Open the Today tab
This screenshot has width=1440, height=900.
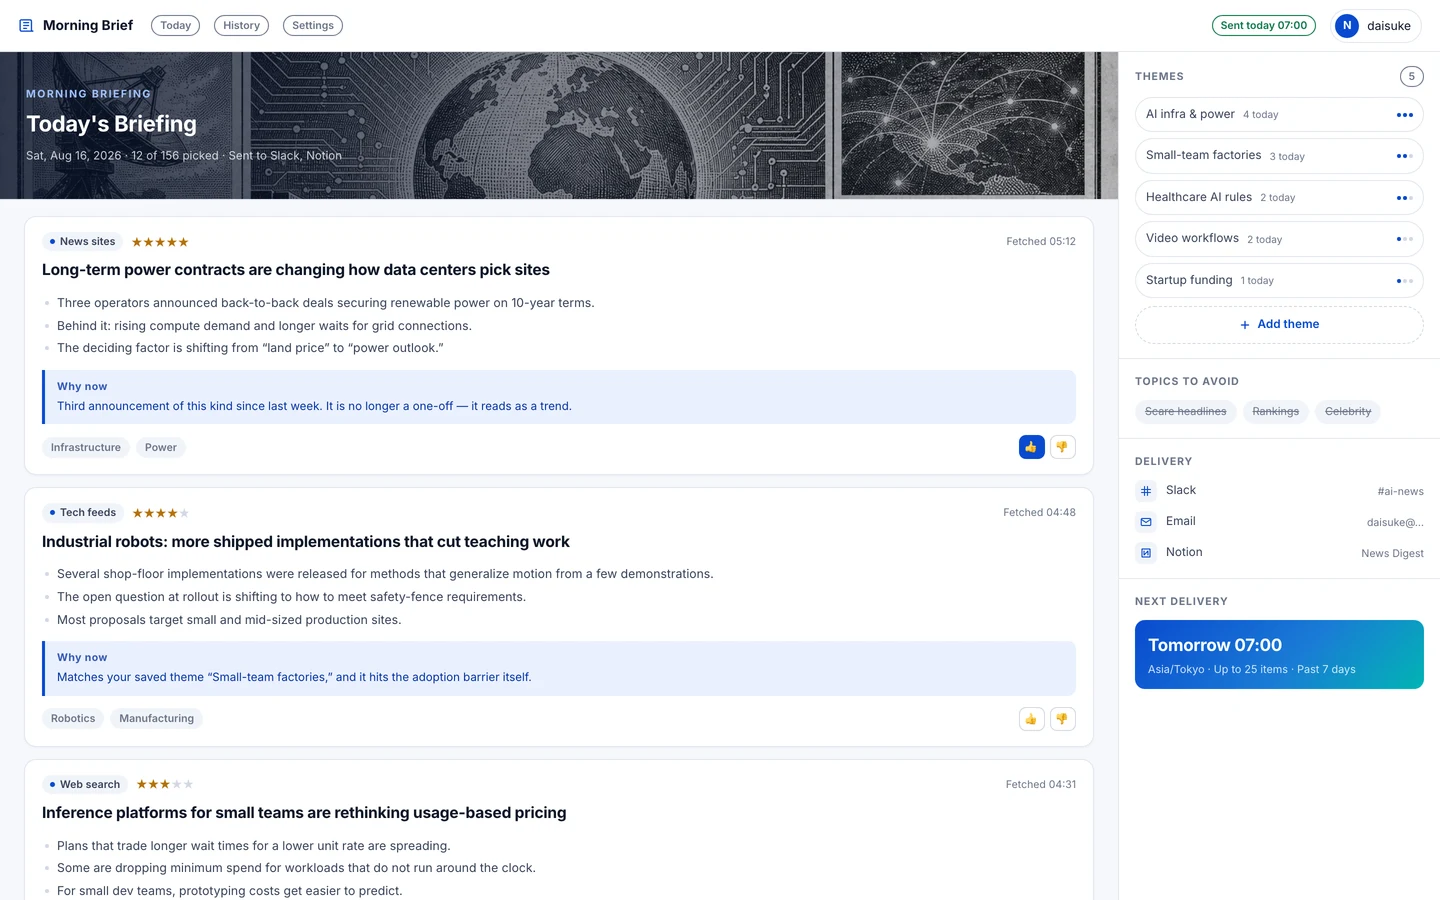tap(175, 26)
